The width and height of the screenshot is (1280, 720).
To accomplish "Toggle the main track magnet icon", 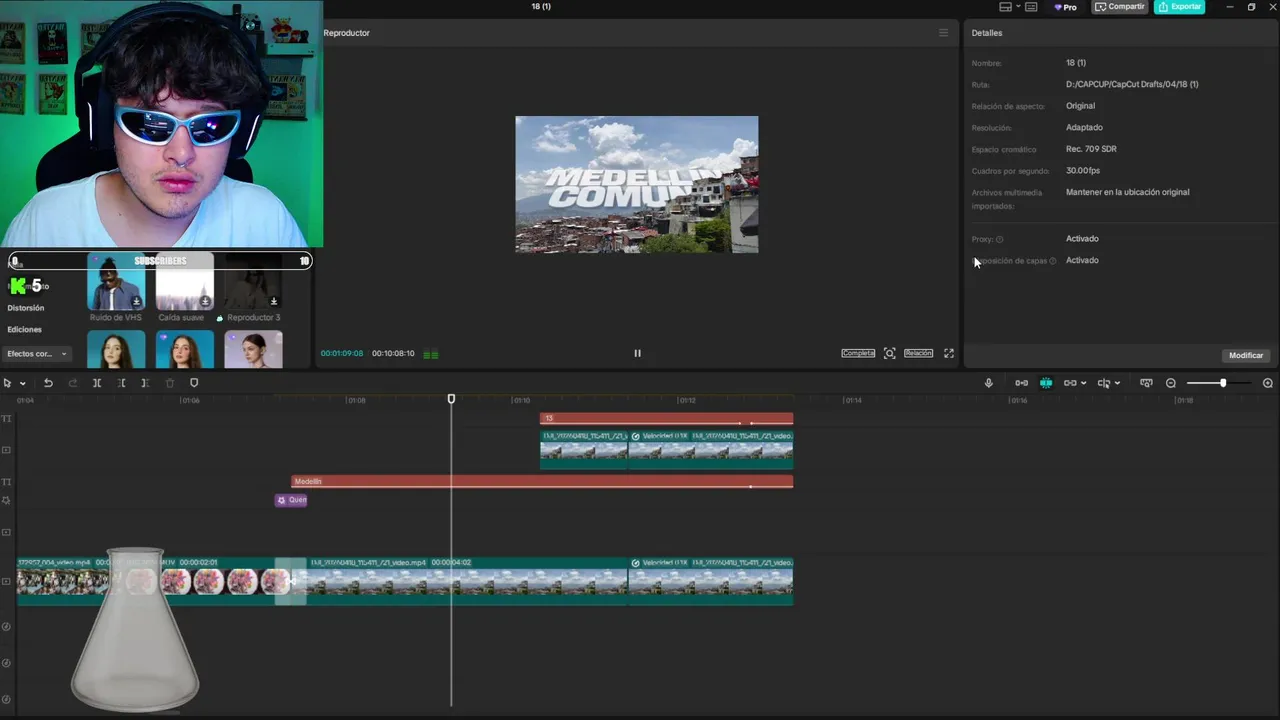I will pos(1021,383).
